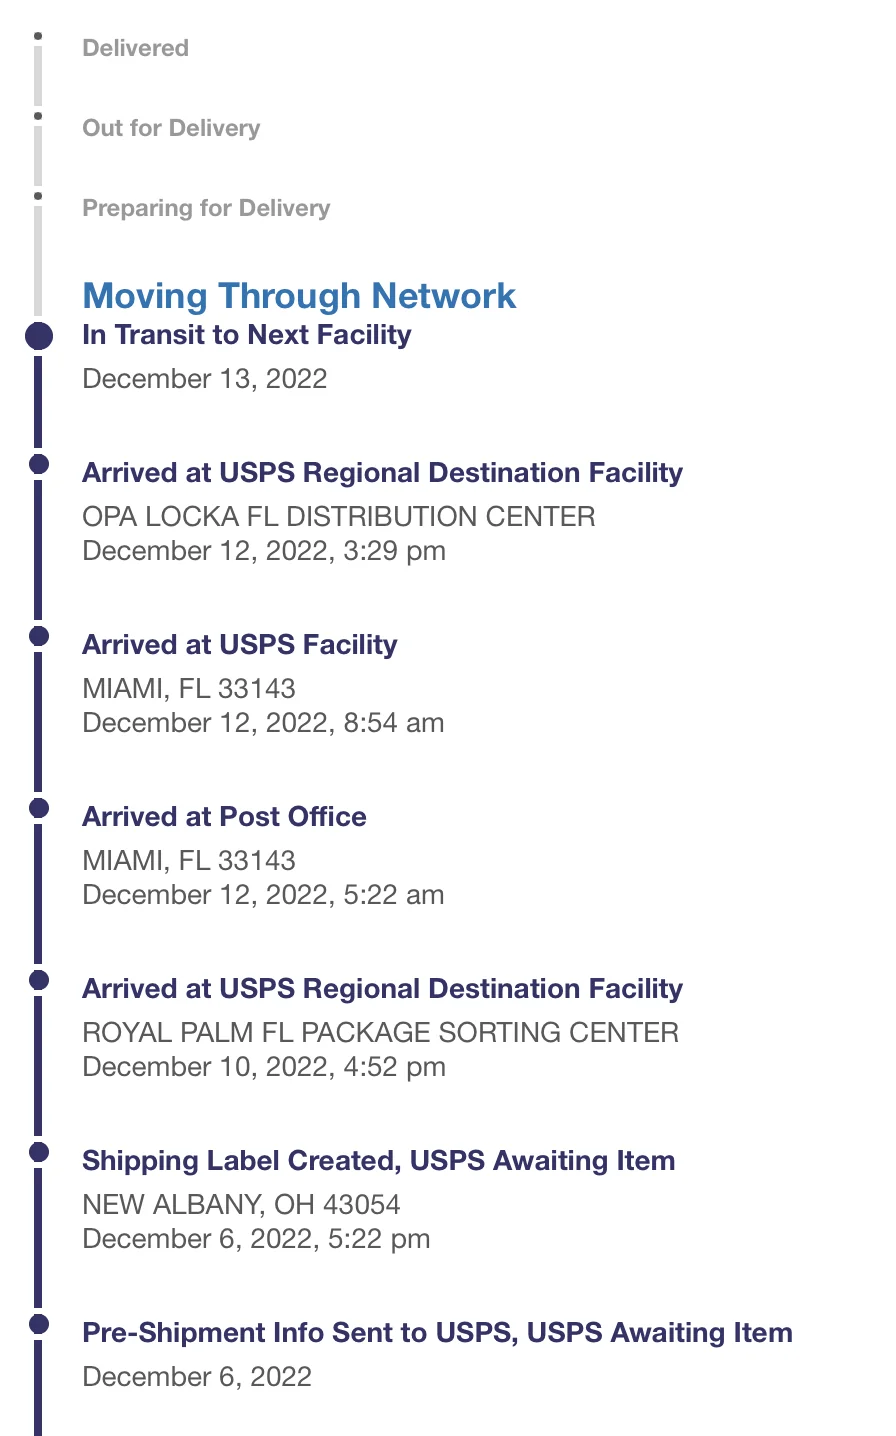The height and width of the screenshot is (1436, 896).
Task: Click the Out for Delivery label
Action: 171,128
